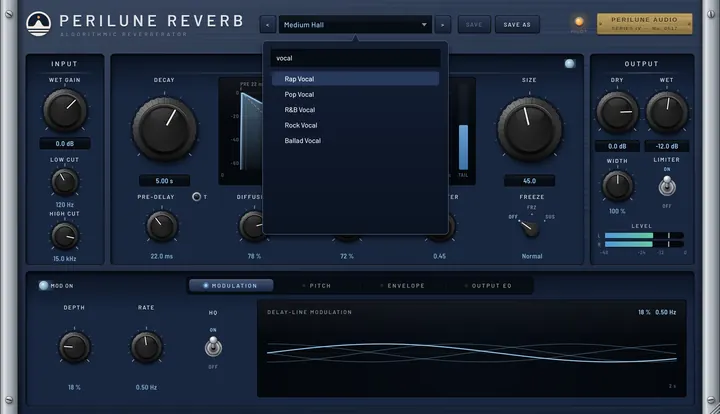Toggle the main panel indicator light
The height and width of the screenshot is (414, 720).
570,64
